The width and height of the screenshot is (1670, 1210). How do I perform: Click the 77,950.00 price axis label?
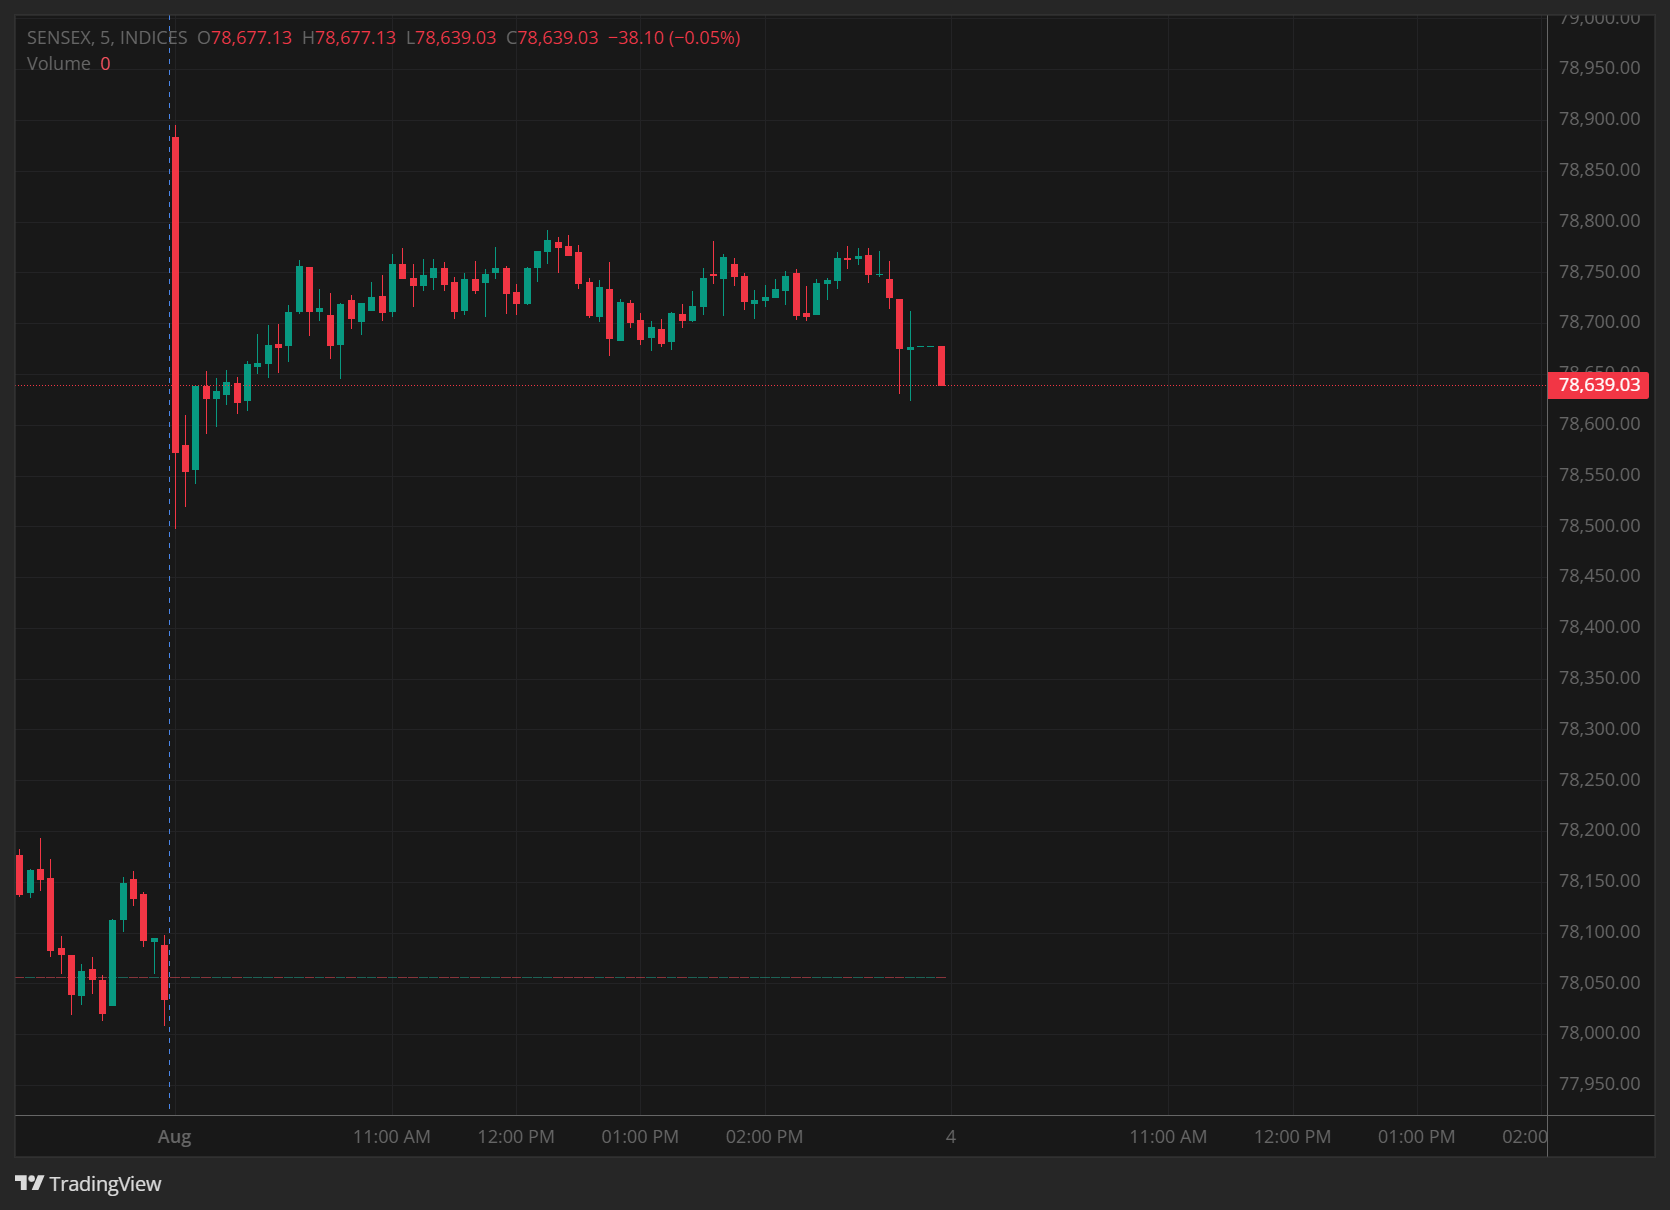pos(1599,1084)
